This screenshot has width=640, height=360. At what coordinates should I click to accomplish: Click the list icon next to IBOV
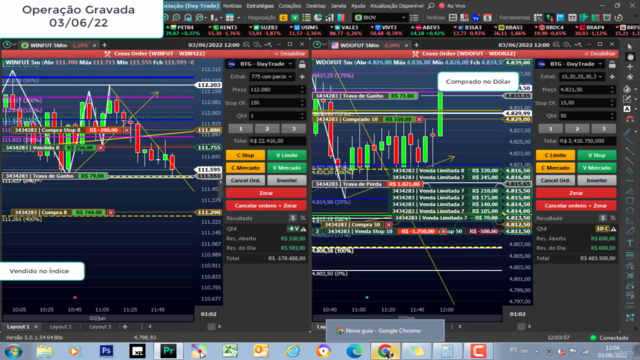pos(414,18)
